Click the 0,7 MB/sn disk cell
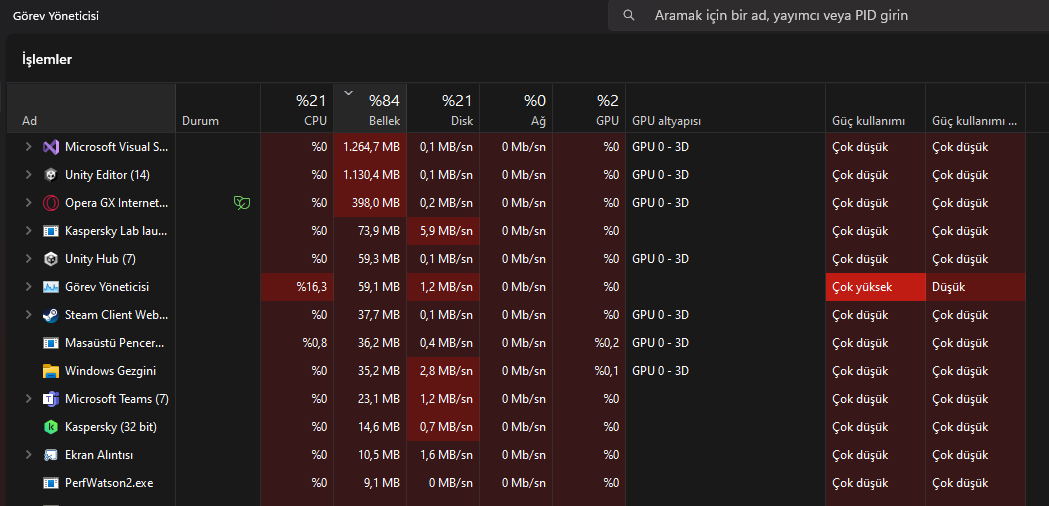 [443, 427]
